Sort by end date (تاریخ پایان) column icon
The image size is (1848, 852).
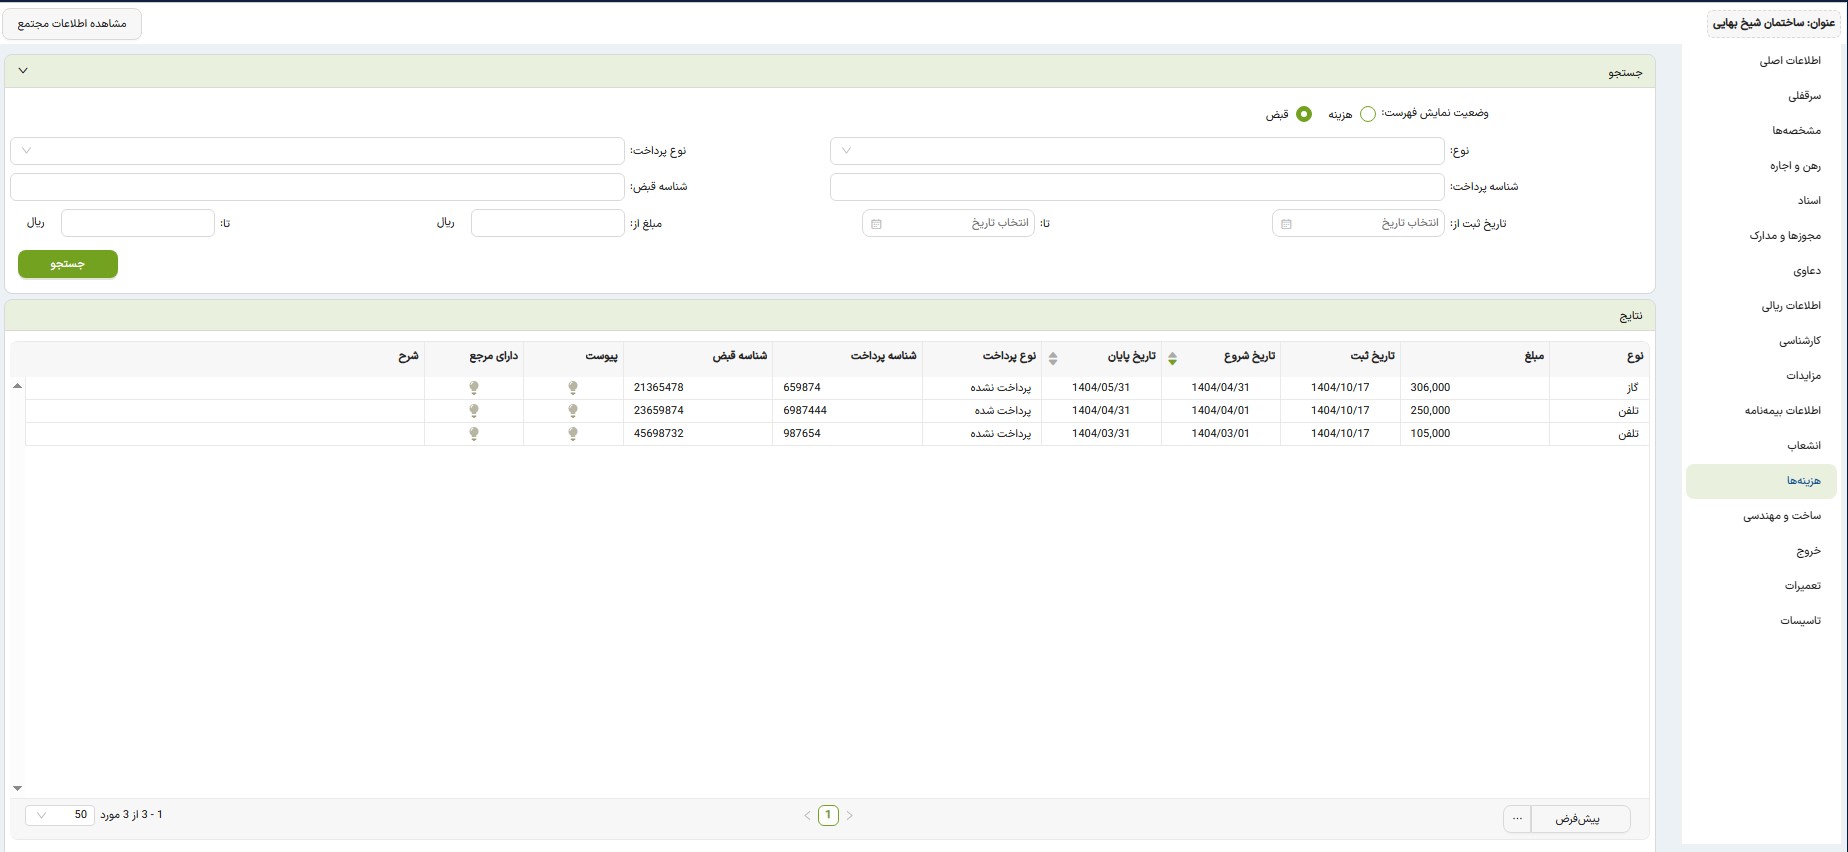click(1052, 358)
